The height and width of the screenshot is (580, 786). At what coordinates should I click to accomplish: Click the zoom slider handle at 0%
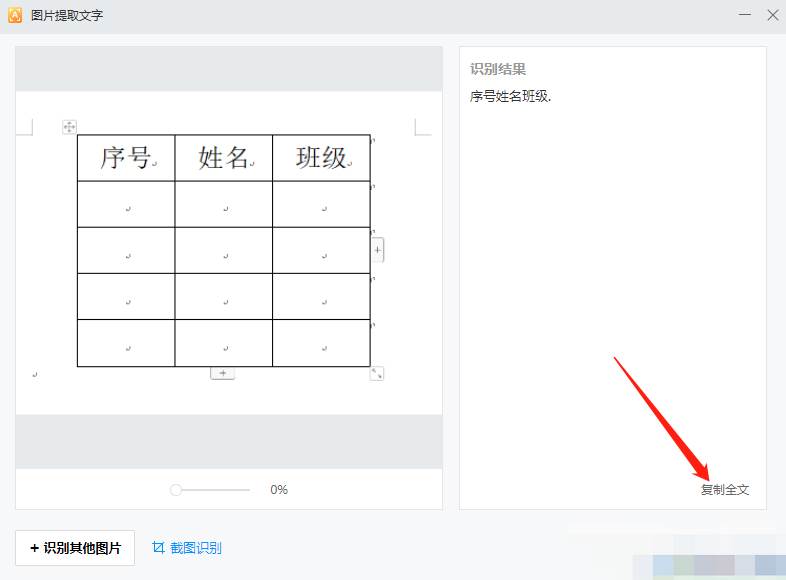coord(176,490)
